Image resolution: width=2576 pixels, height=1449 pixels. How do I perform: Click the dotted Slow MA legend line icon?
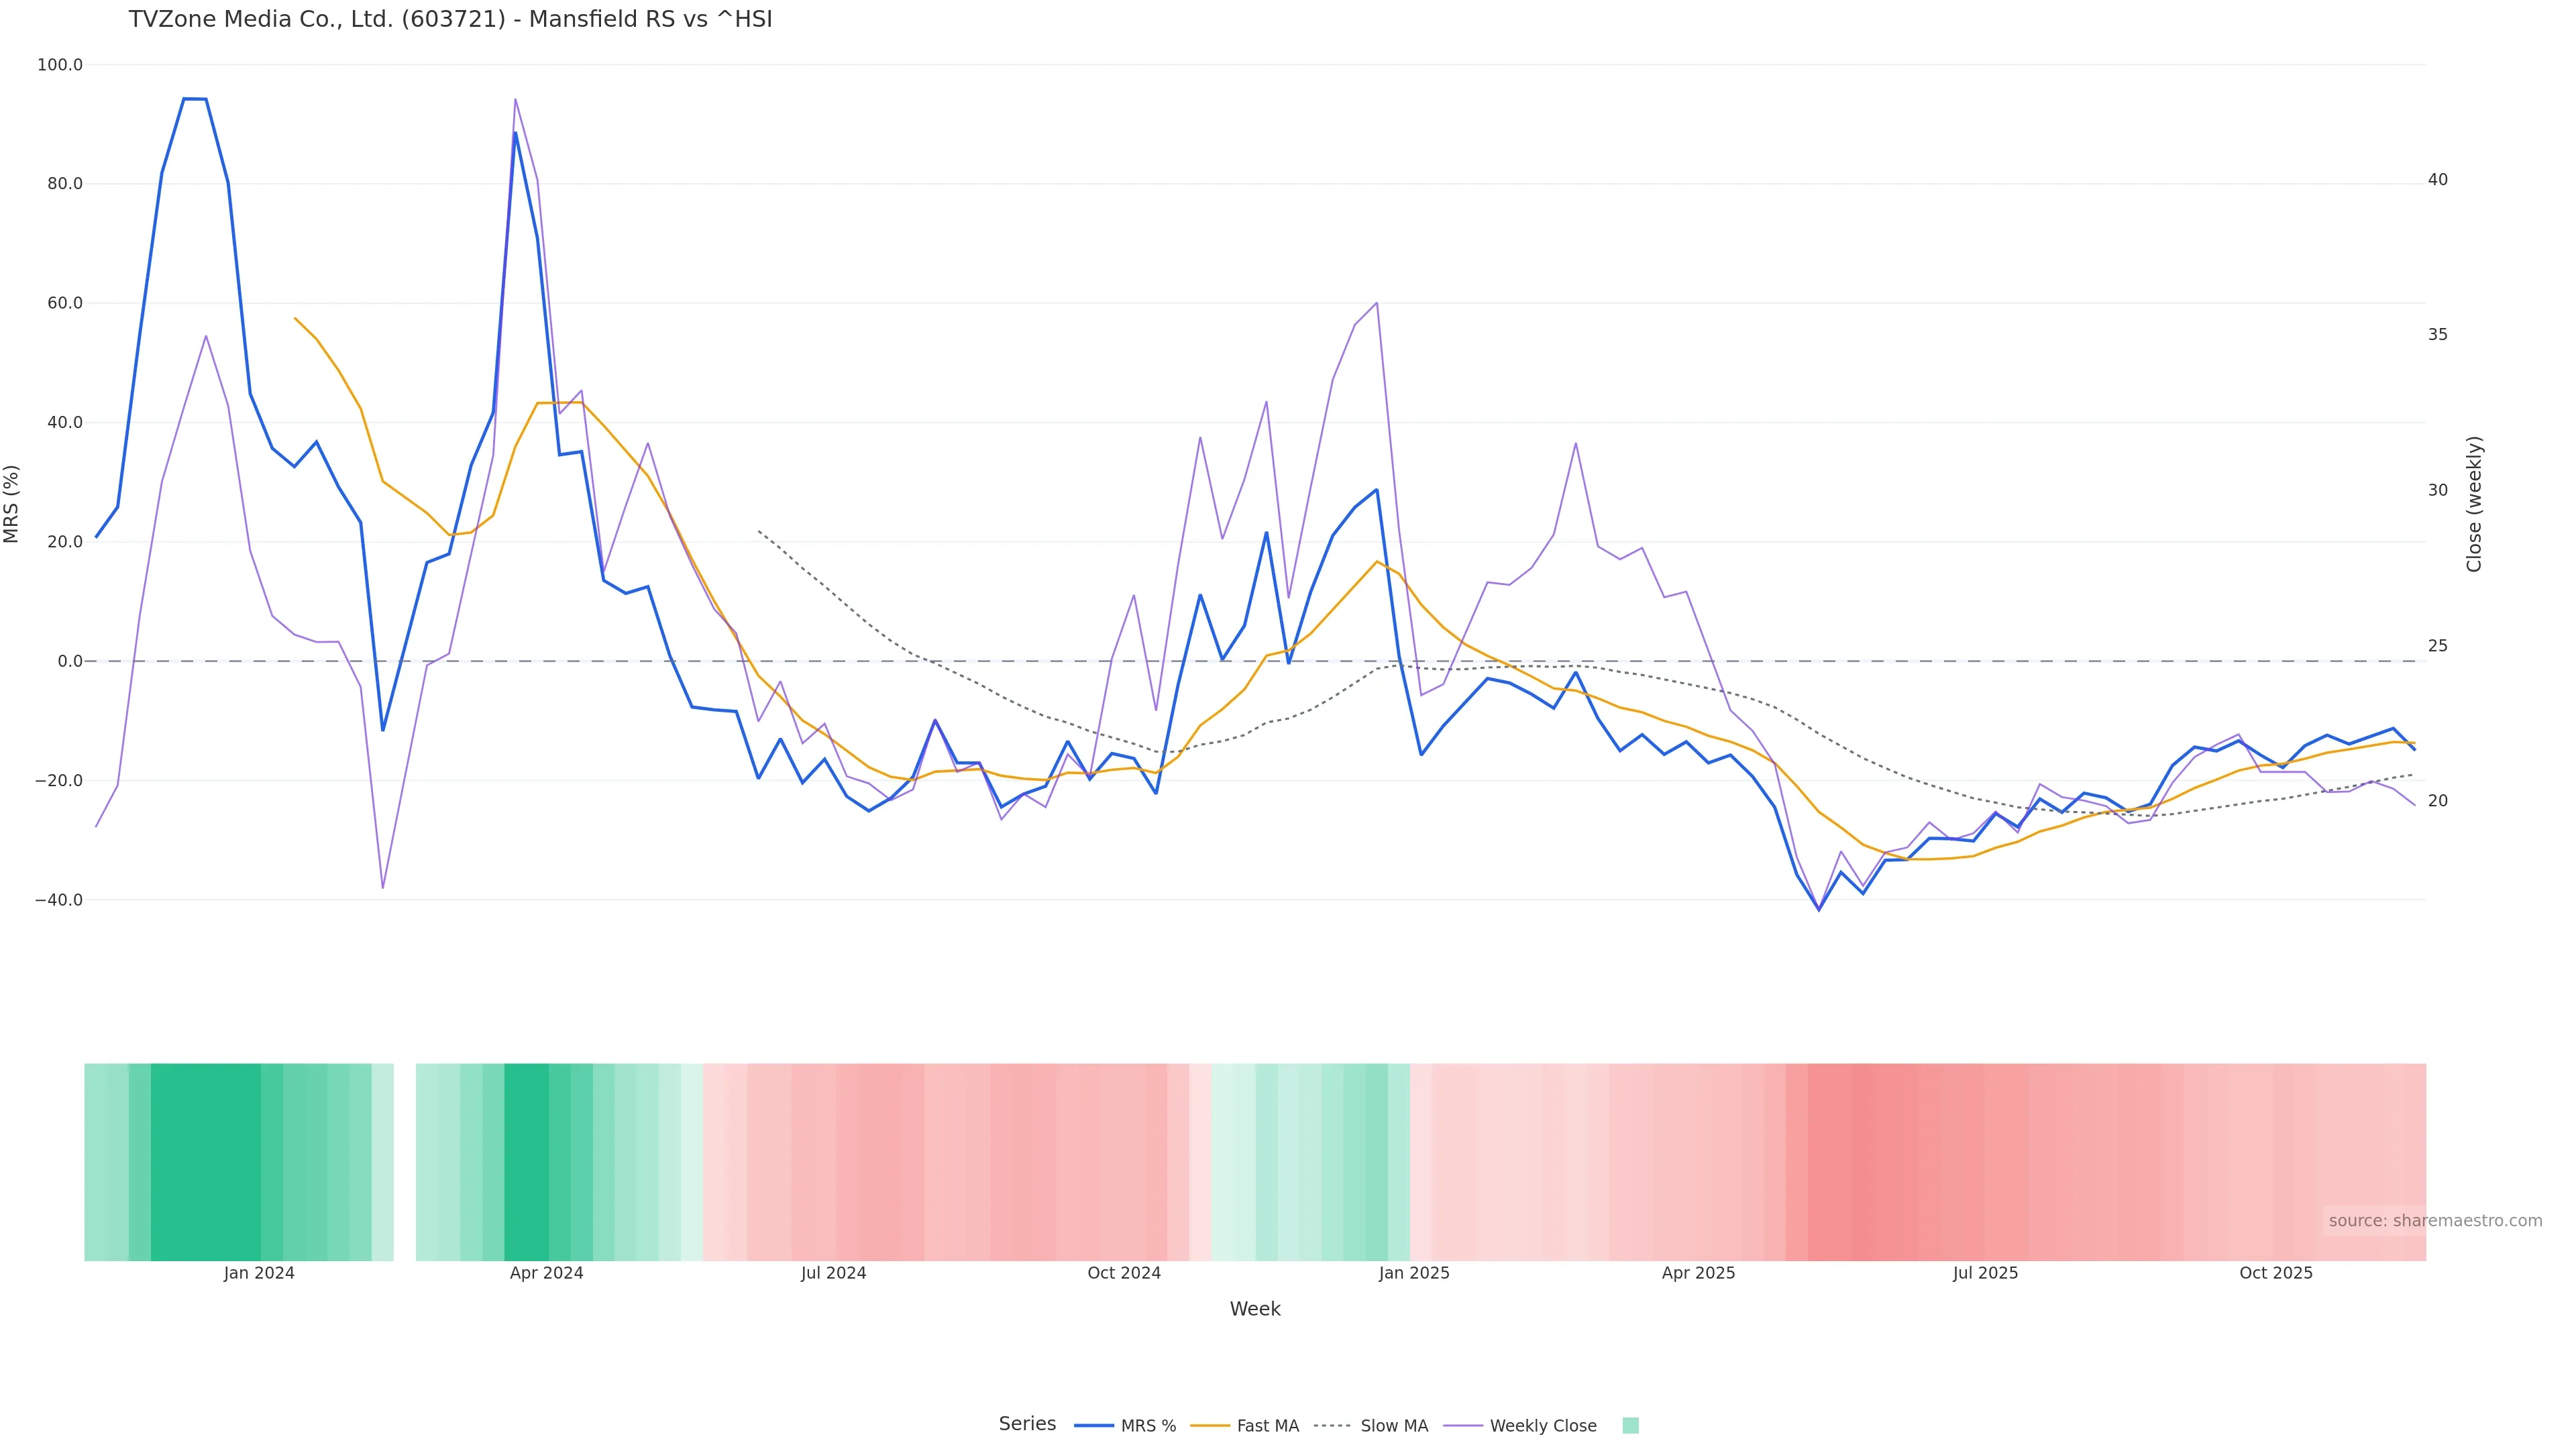tap(1332, 1426)
